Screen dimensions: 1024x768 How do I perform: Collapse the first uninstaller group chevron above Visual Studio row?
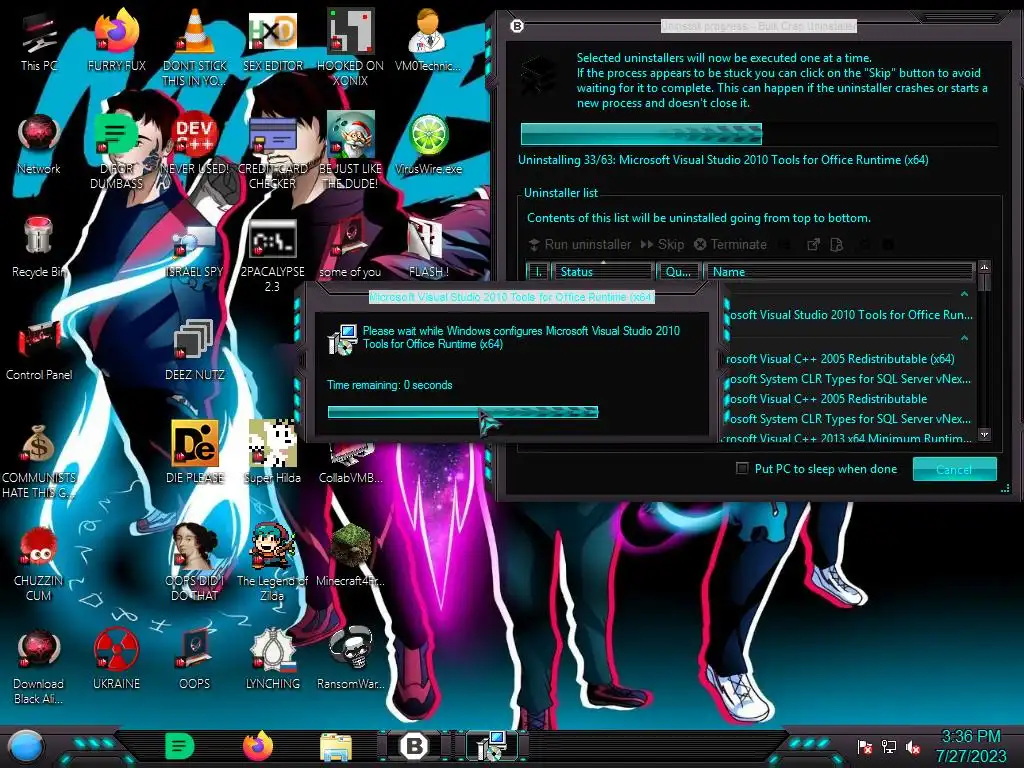point(964,295)
